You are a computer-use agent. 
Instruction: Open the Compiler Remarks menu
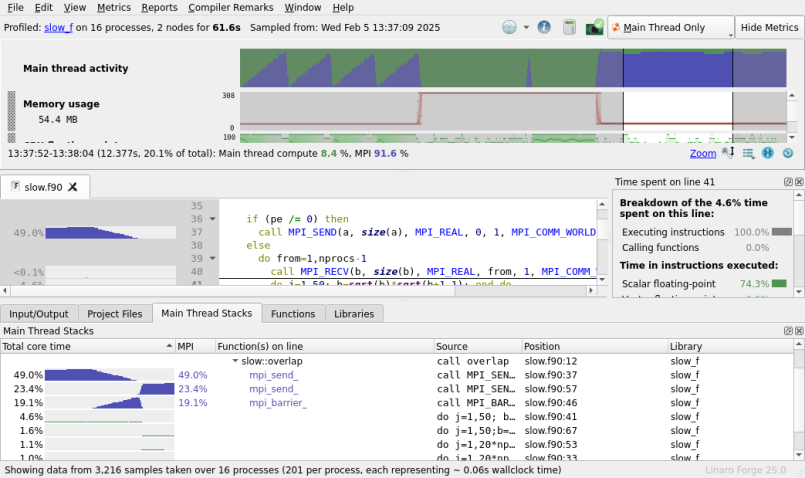231,7
